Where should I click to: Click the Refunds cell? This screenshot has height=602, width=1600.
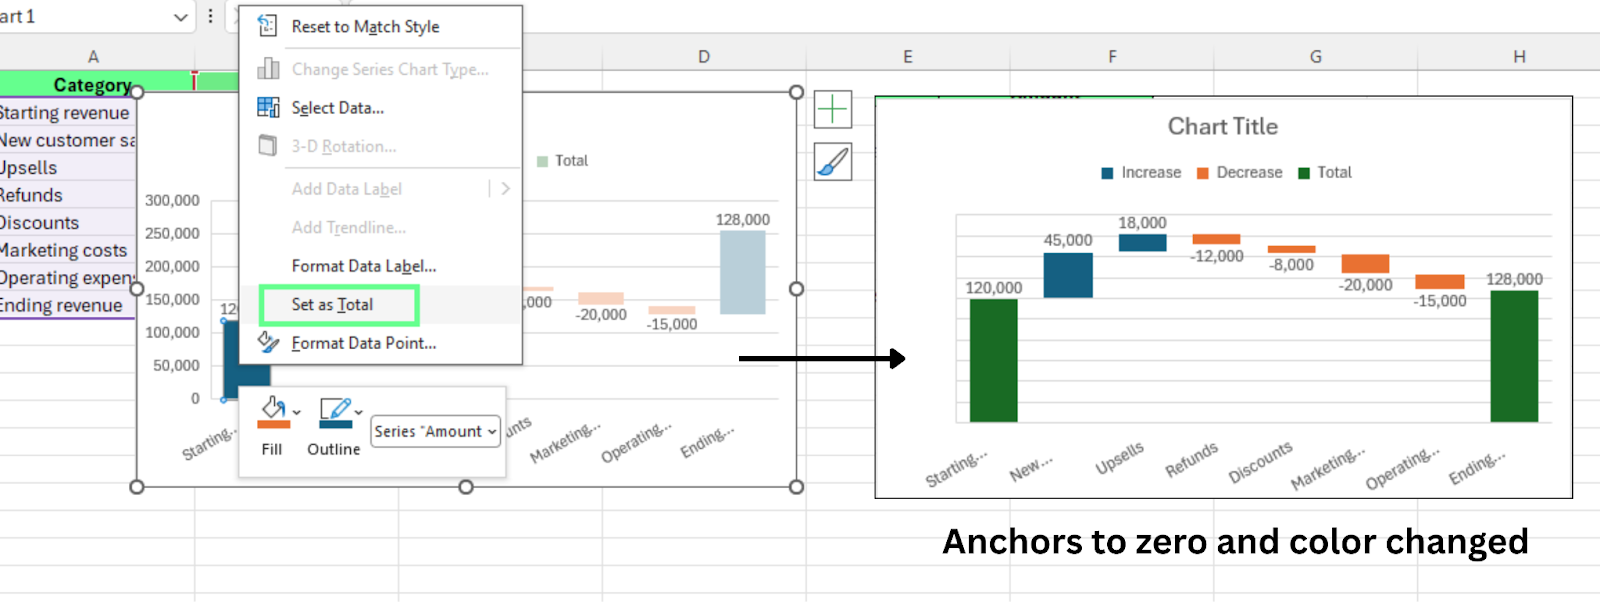67,195
